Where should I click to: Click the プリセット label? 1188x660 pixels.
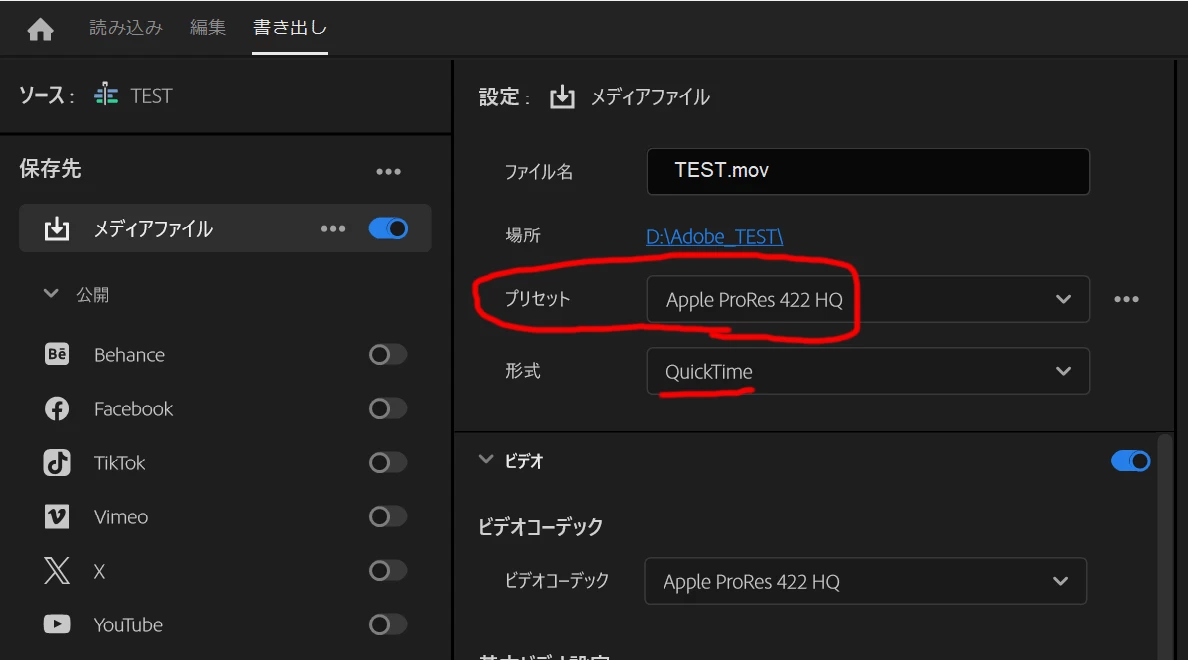point(537,299)
